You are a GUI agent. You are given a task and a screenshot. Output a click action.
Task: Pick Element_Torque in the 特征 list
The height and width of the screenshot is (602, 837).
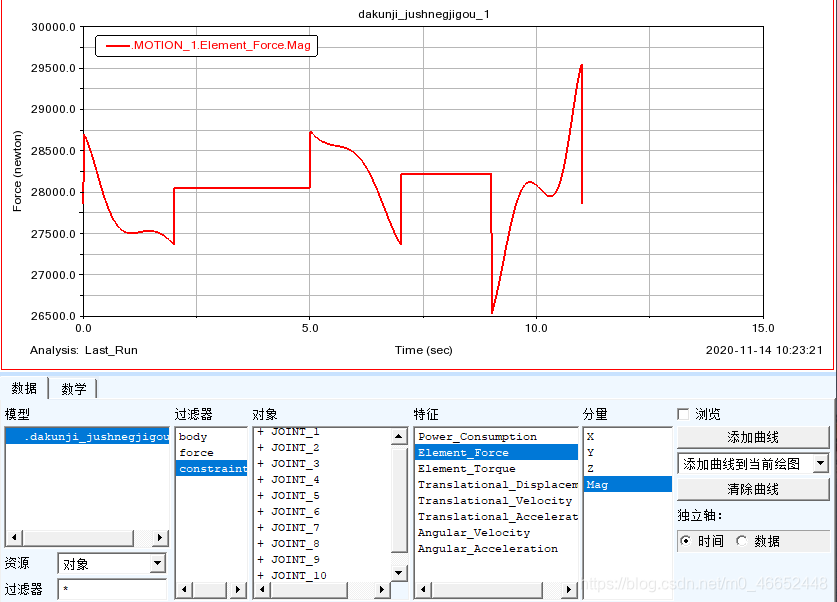coord(467,469)
